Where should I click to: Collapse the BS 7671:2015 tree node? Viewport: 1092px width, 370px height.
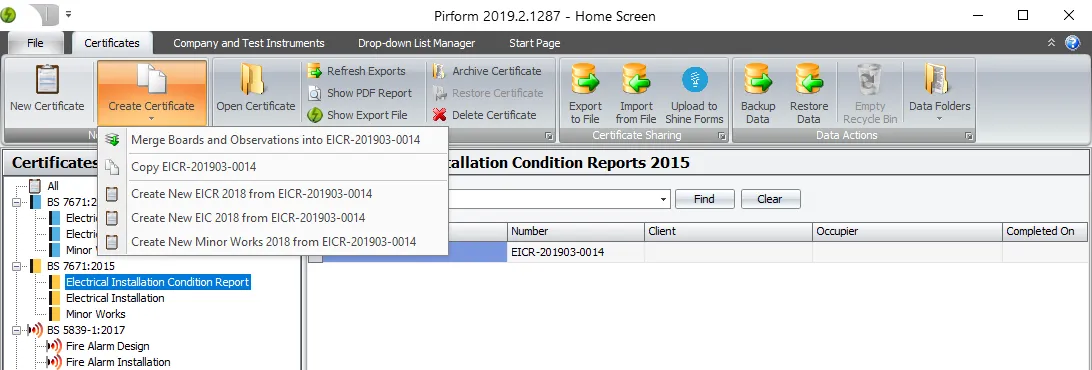click(x=17, y=266)
